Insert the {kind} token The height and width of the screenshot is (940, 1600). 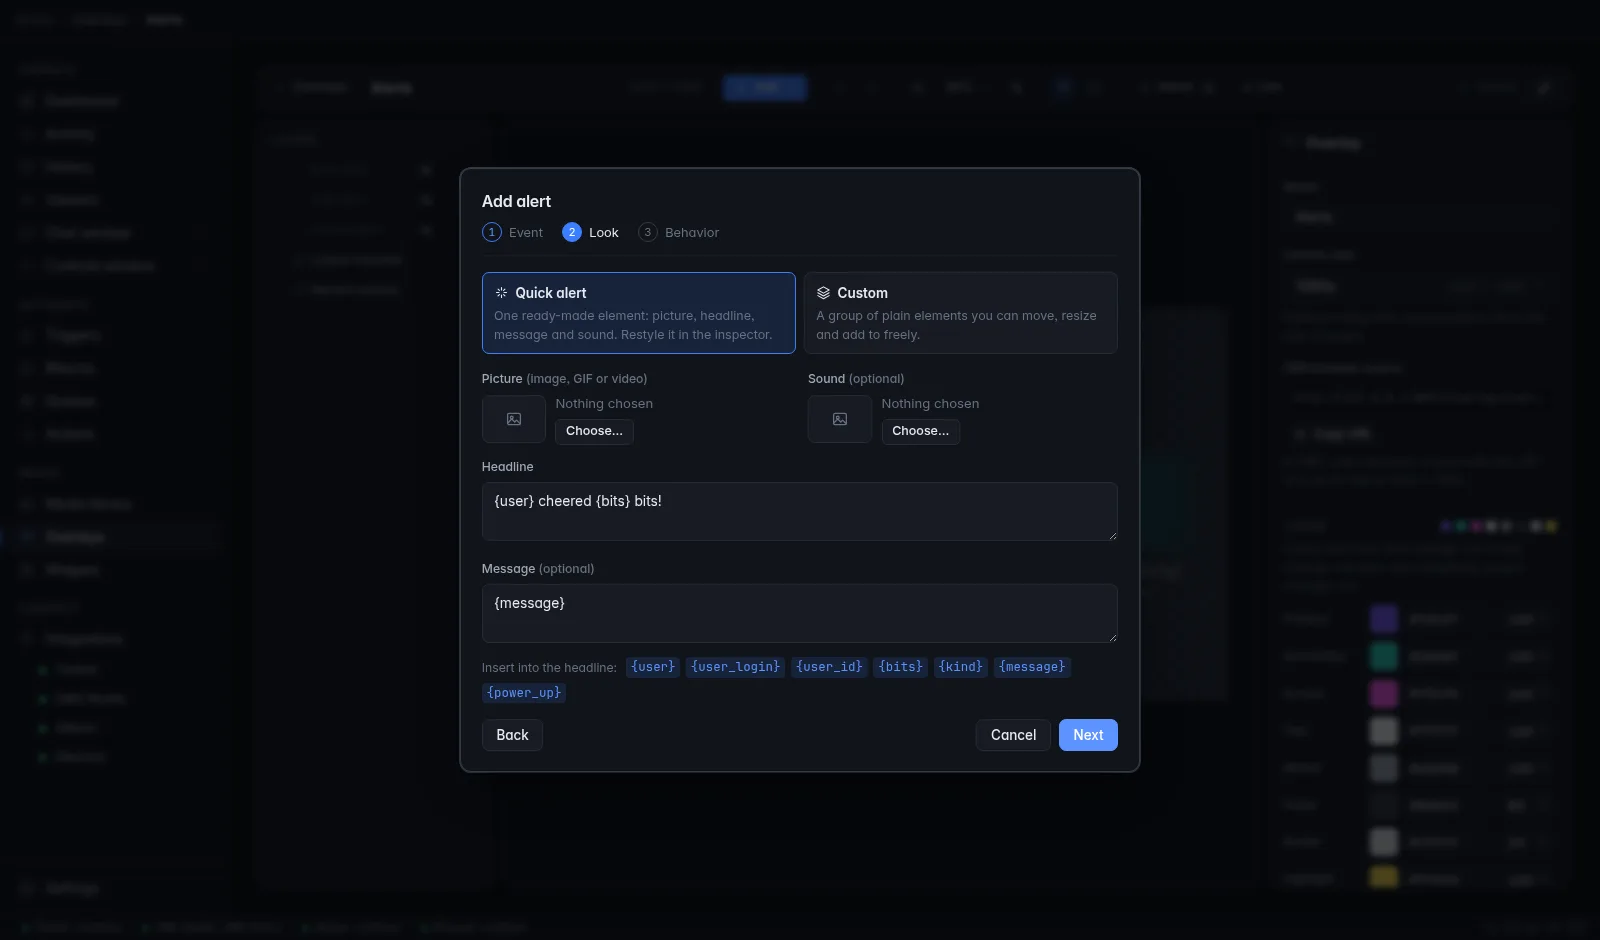pyautogui.click(x=961, y=667)
